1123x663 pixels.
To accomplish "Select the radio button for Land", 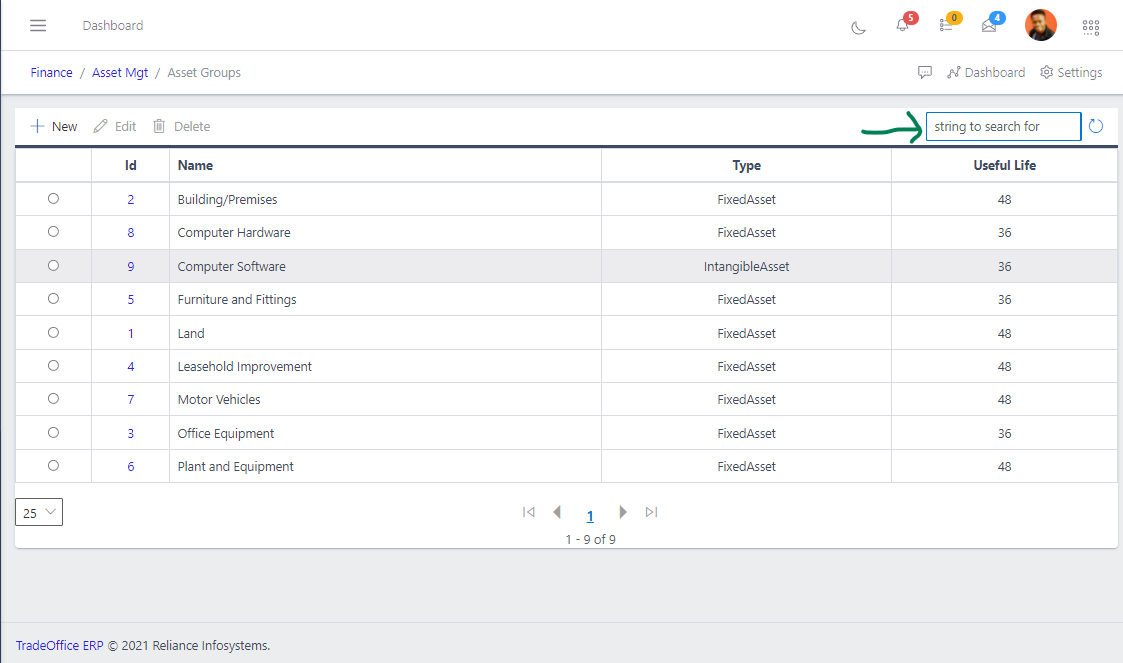I will (x=53, y=332).
